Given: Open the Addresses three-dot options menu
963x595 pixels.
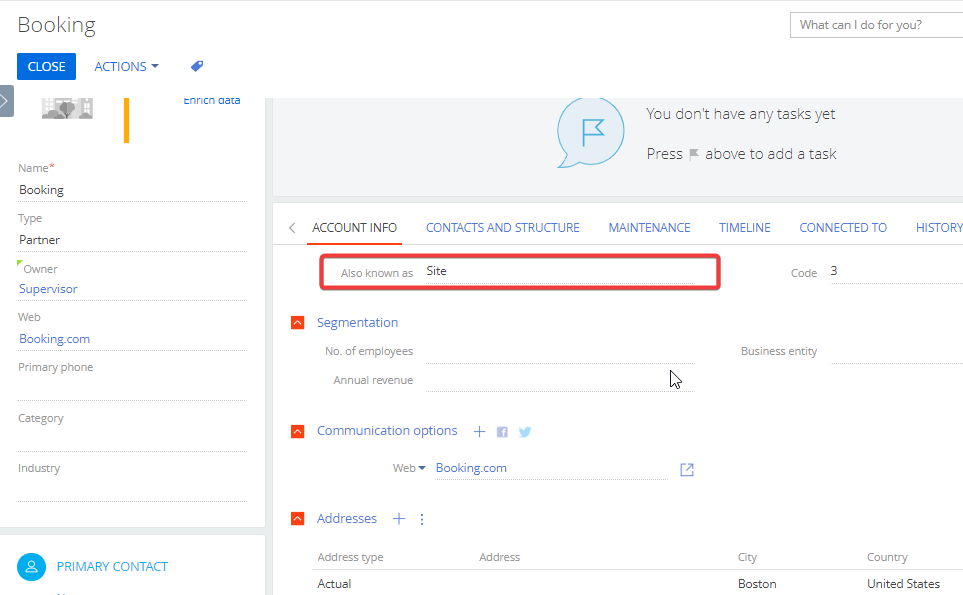Looking at the screenshot, I should tap(422, 519).
